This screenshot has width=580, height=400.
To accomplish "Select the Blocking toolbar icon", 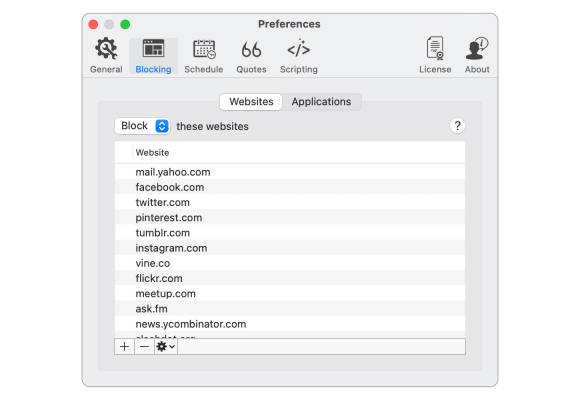I will click(153, 56).
